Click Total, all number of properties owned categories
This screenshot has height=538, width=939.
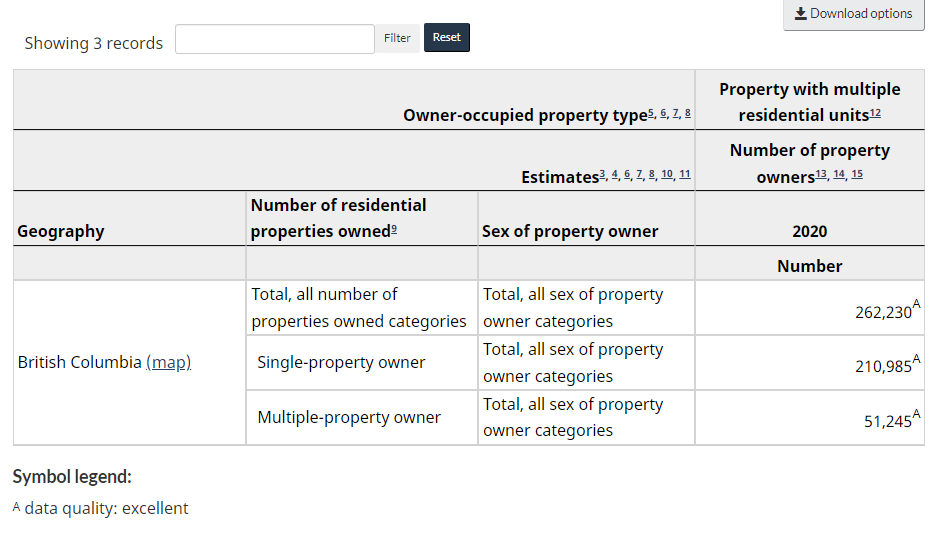click(x=359, y=307)
